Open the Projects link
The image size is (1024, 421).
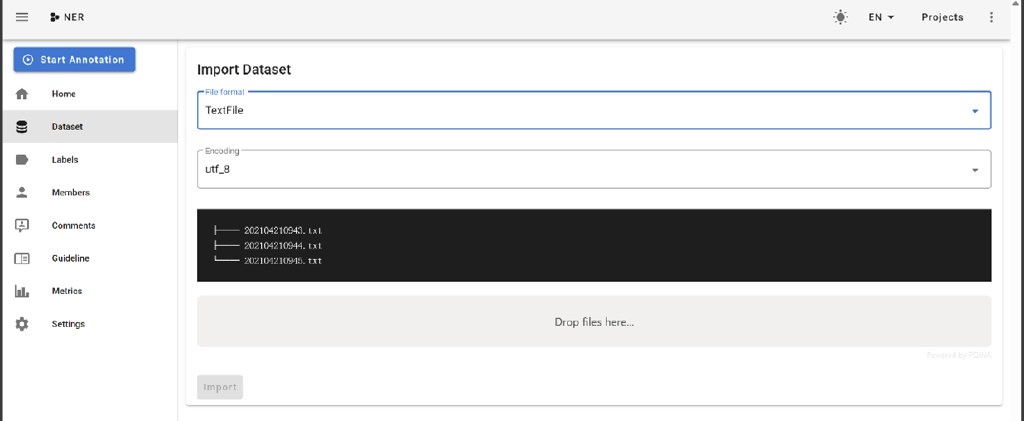coord(942,17)
